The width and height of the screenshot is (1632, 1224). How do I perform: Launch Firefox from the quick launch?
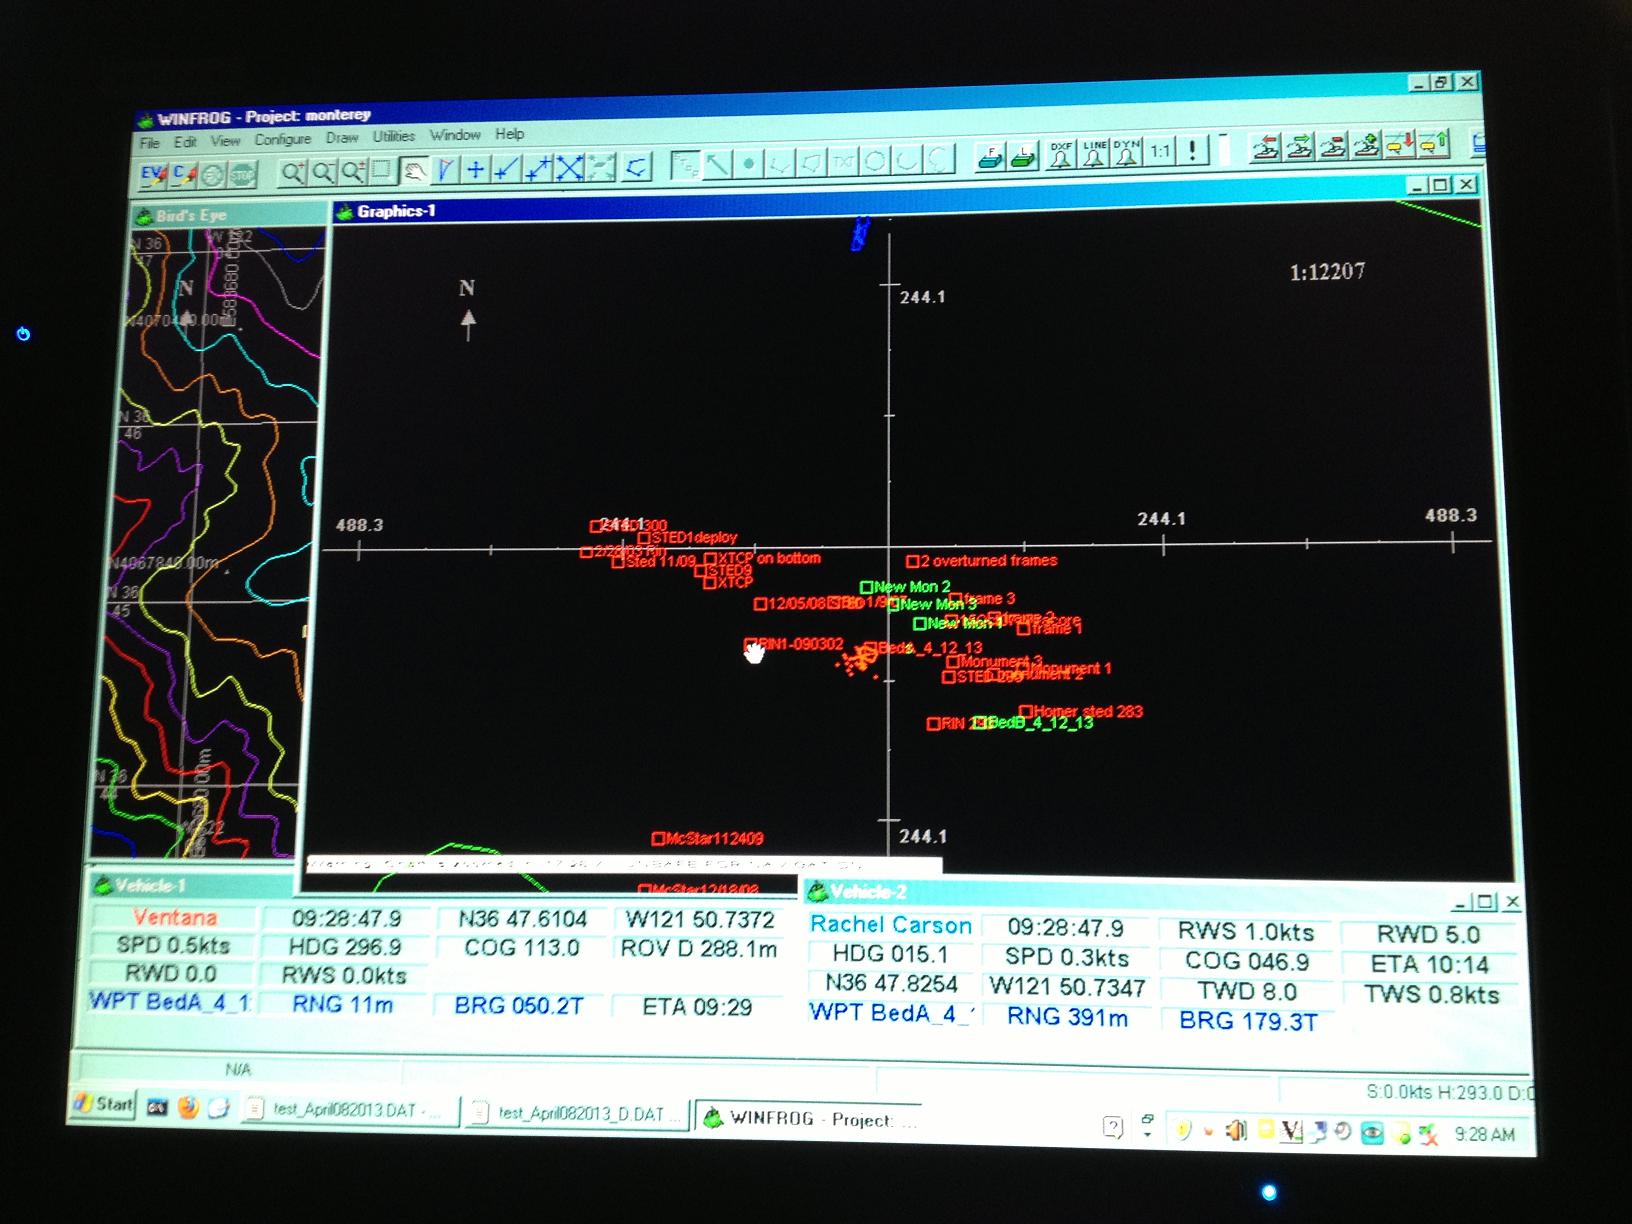tap(189, 1107)
